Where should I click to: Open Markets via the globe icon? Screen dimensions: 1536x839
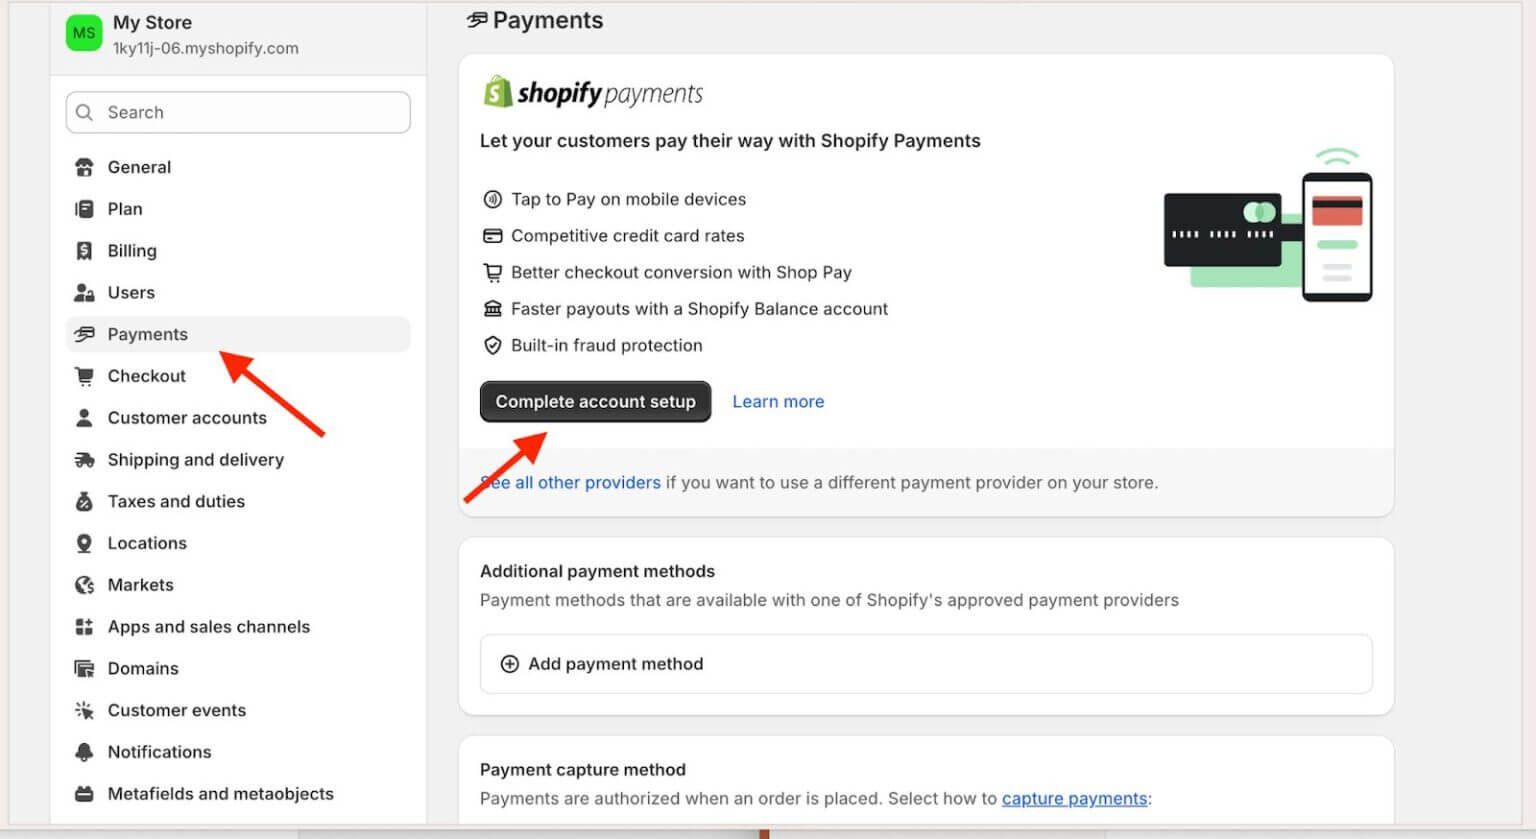86,584
